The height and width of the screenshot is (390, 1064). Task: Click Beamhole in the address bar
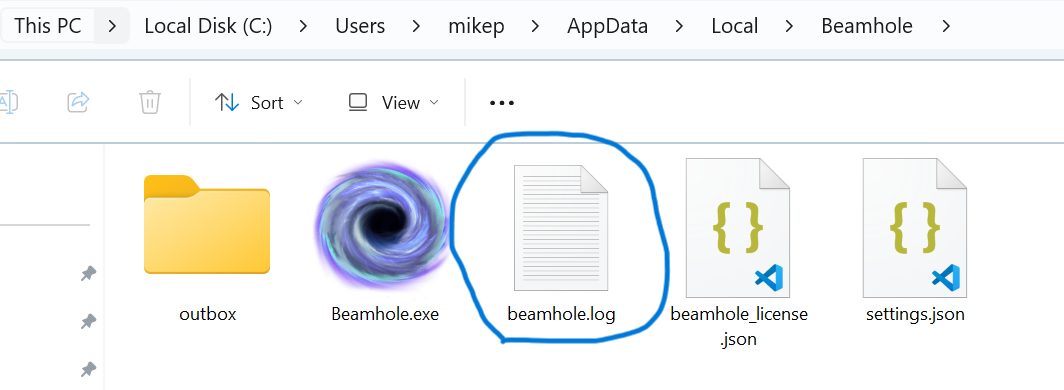[867, 26]
